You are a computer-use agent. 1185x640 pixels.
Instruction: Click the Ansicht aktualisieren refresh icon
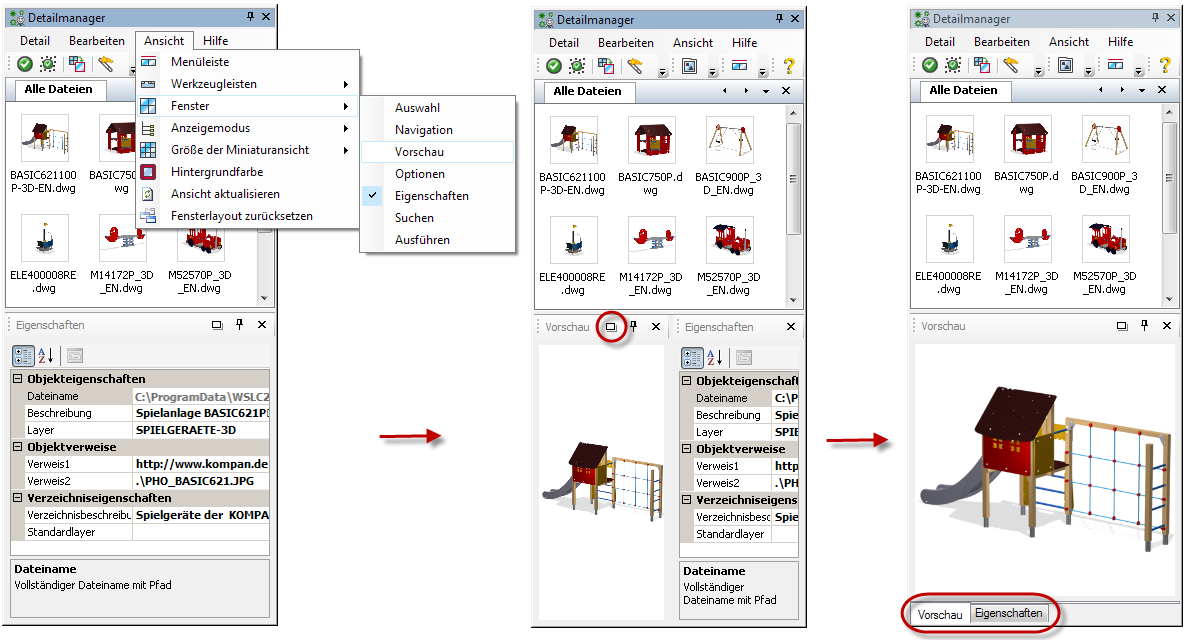(148, 194)
